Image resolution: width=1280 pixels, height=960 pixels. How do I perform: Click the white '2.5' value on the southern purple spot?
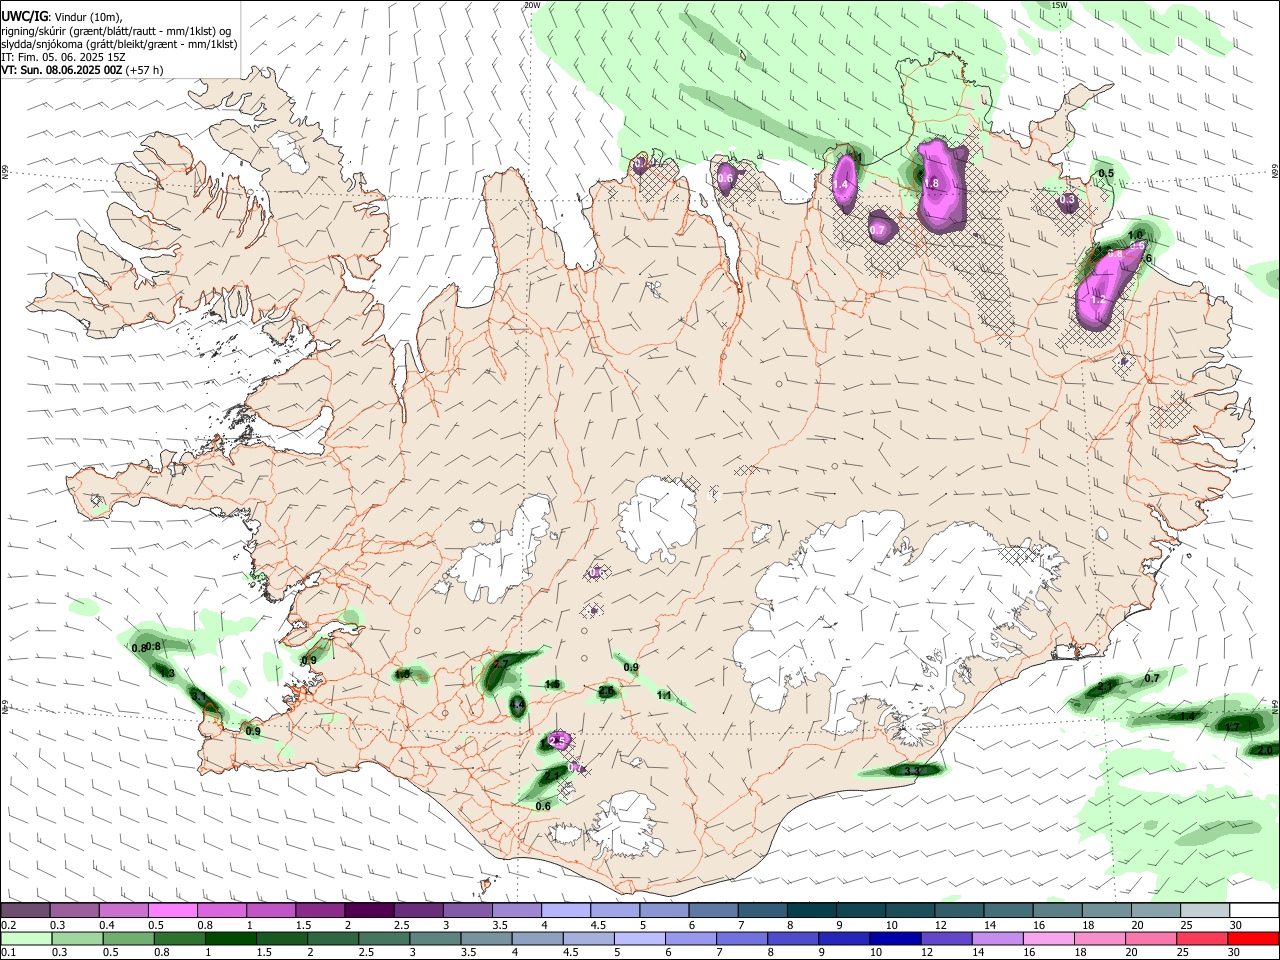tap(558, 740)
